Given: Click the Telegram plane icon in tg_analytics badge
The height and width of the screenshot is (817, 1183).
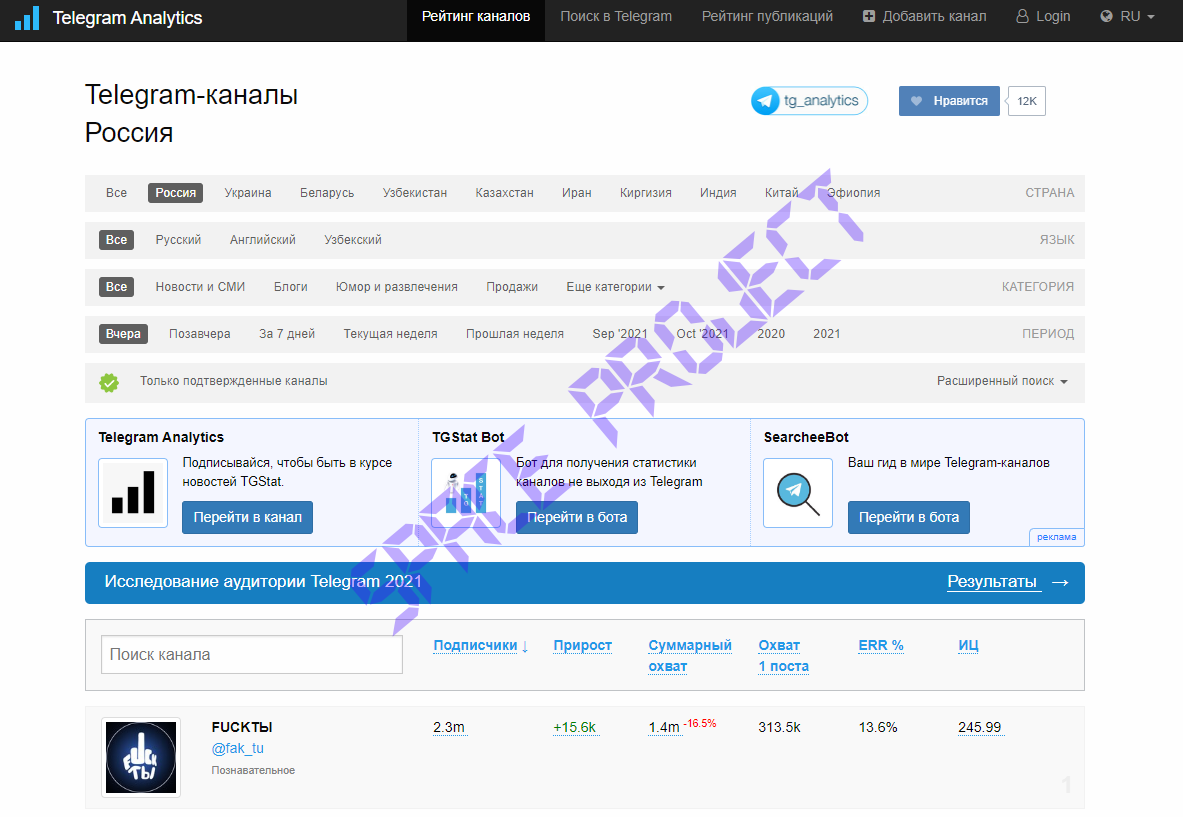Looking at the screenshot, I should pos(766,101).
